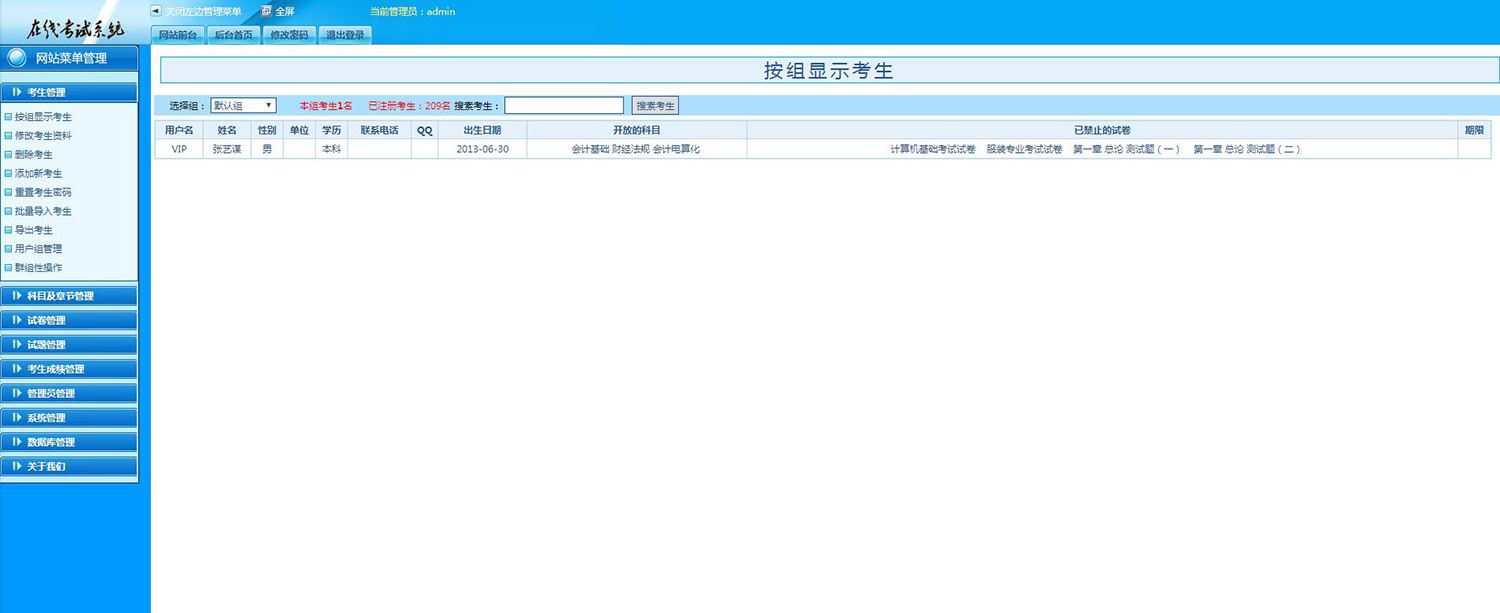Click the square bullet icon before 导出考生
This screenshot has height=613, width=1500.
coord(8,230)
